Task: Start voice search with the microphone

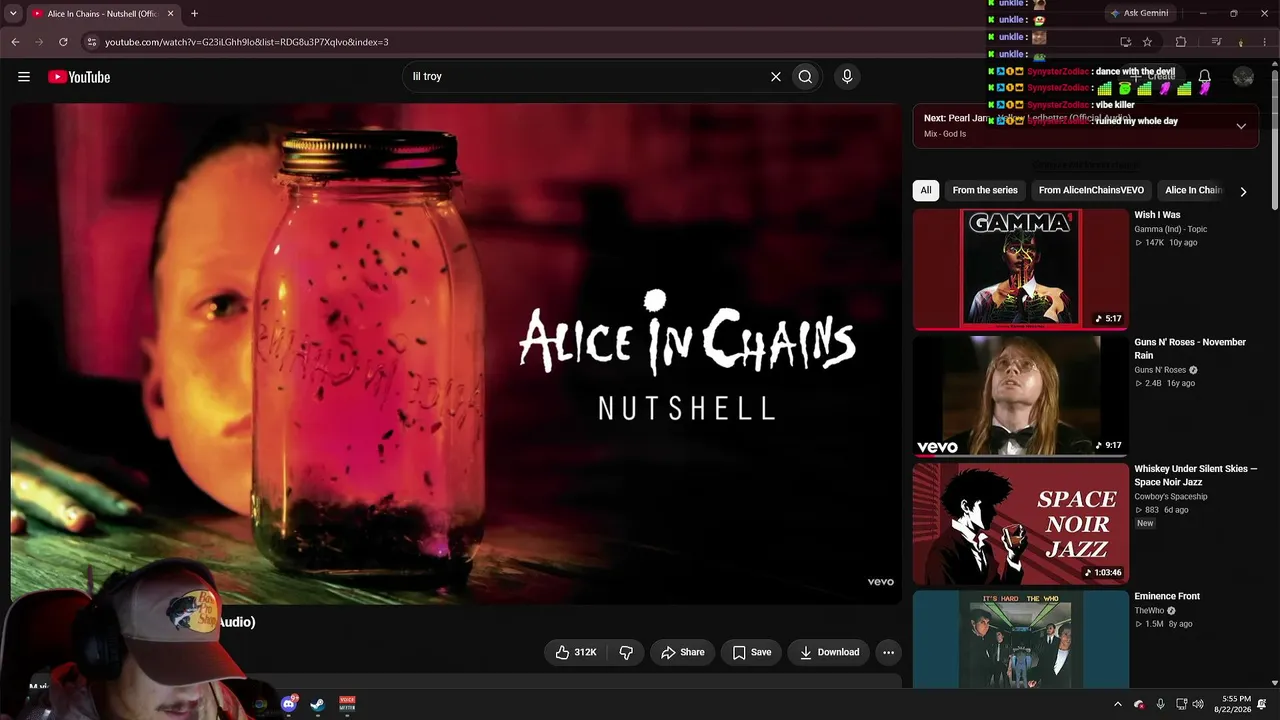Action: coord(847,77)
